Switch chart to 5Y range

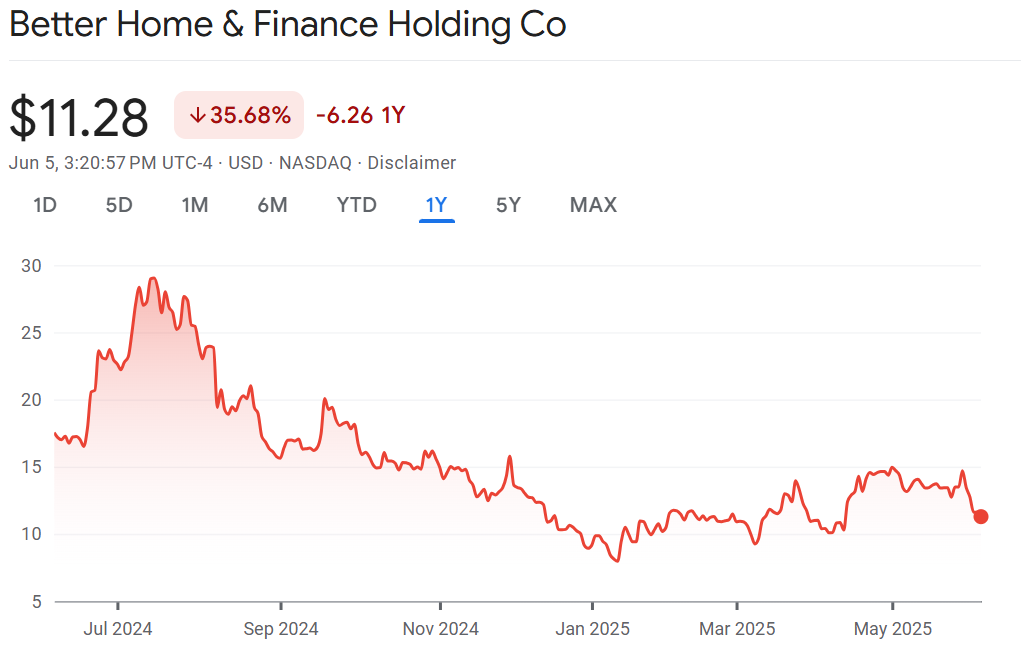click(508, 205)
